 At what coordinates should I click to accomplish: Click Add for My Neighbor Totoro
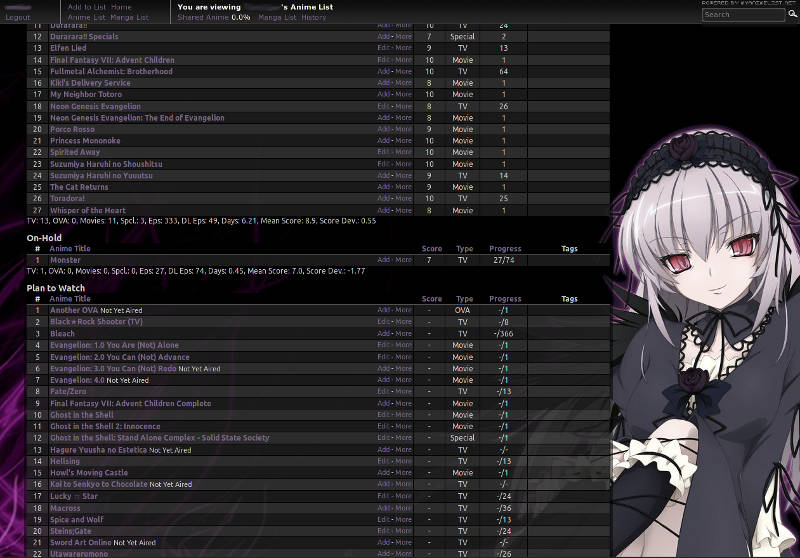pyautogui.click(x=384, y=94)
